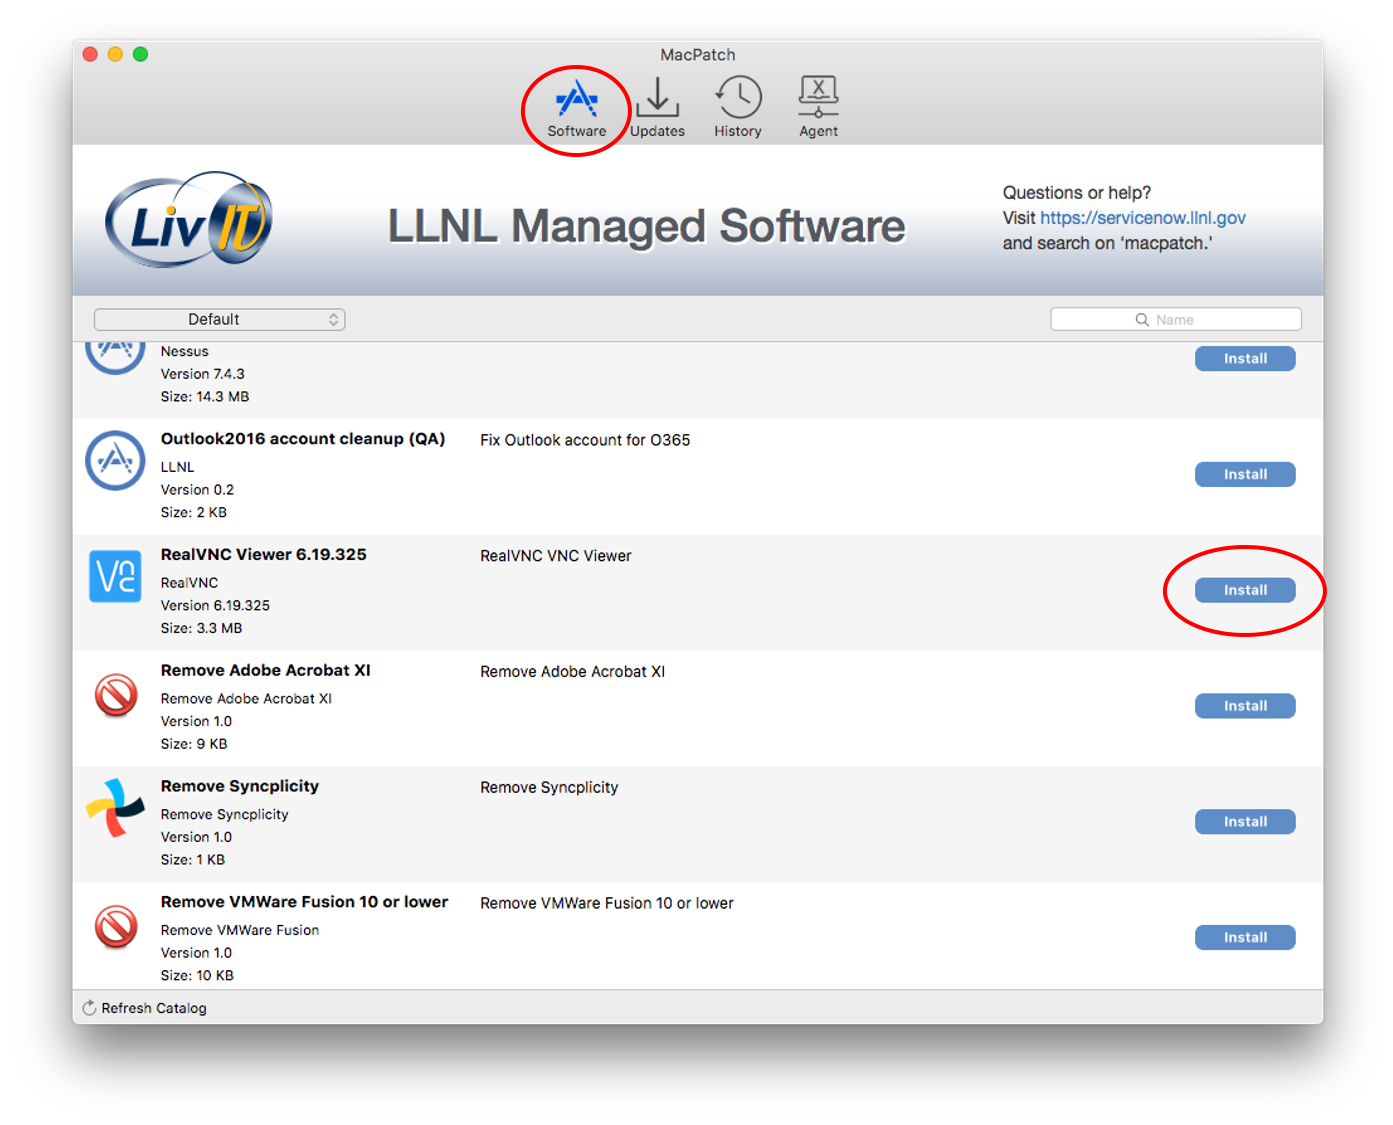Viewport: 1393px width, 1125px height.
Task: Open the History toolbar tab
Action: [x=738, y=109]
